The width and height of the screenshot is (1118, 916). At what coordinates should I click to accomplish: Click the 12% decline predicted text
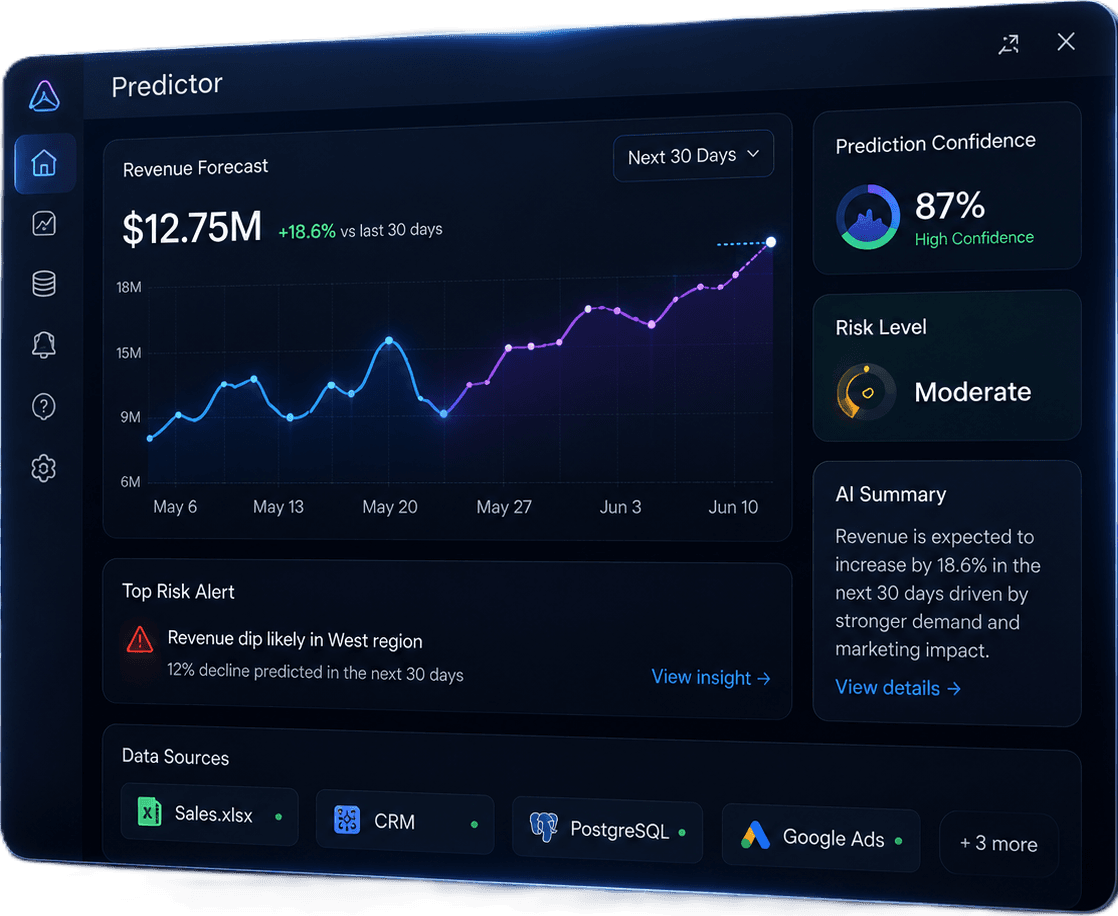click(x=315, y=673)
